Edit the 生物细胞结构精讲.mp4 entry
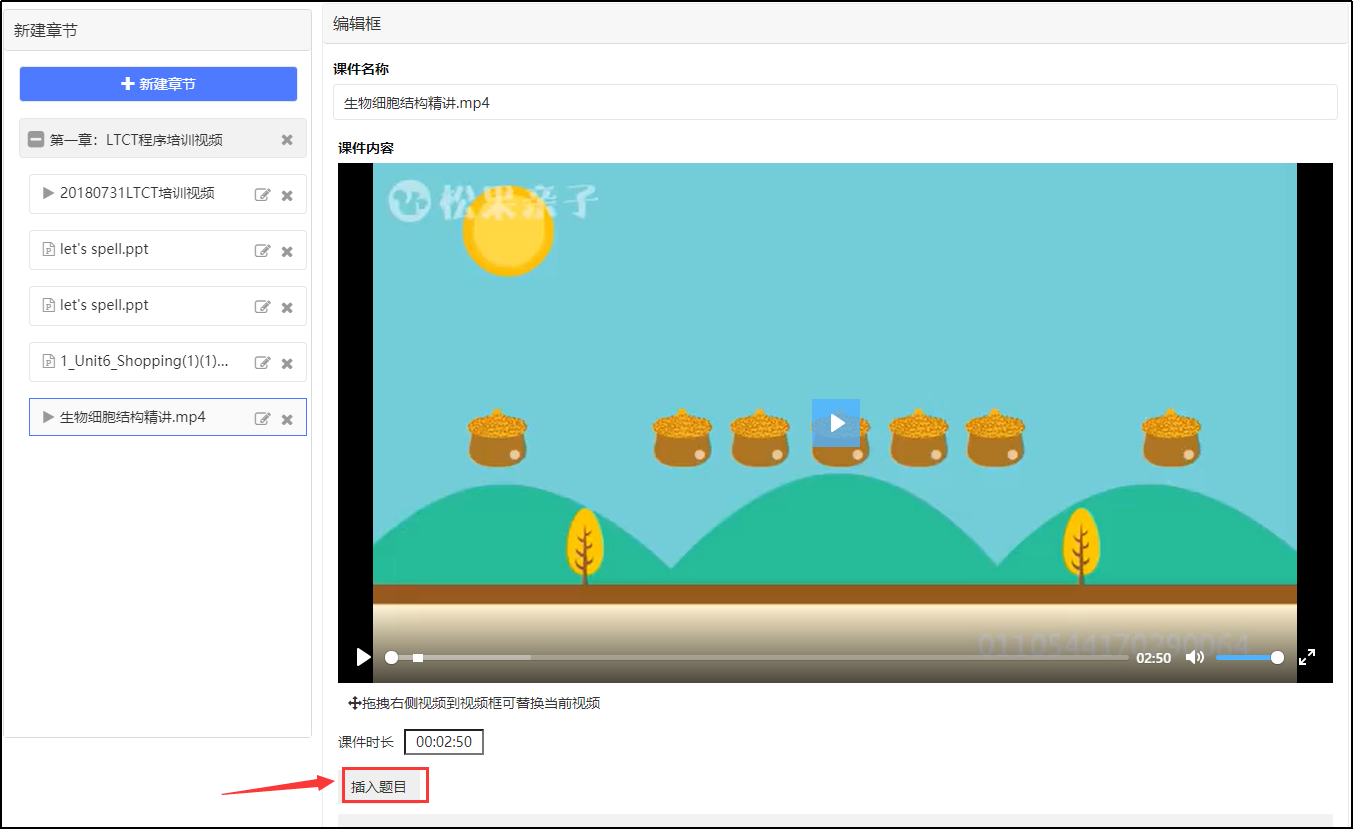Viewport: 1356px width, 831px height. pyautogui.click(x=262, y=419)
